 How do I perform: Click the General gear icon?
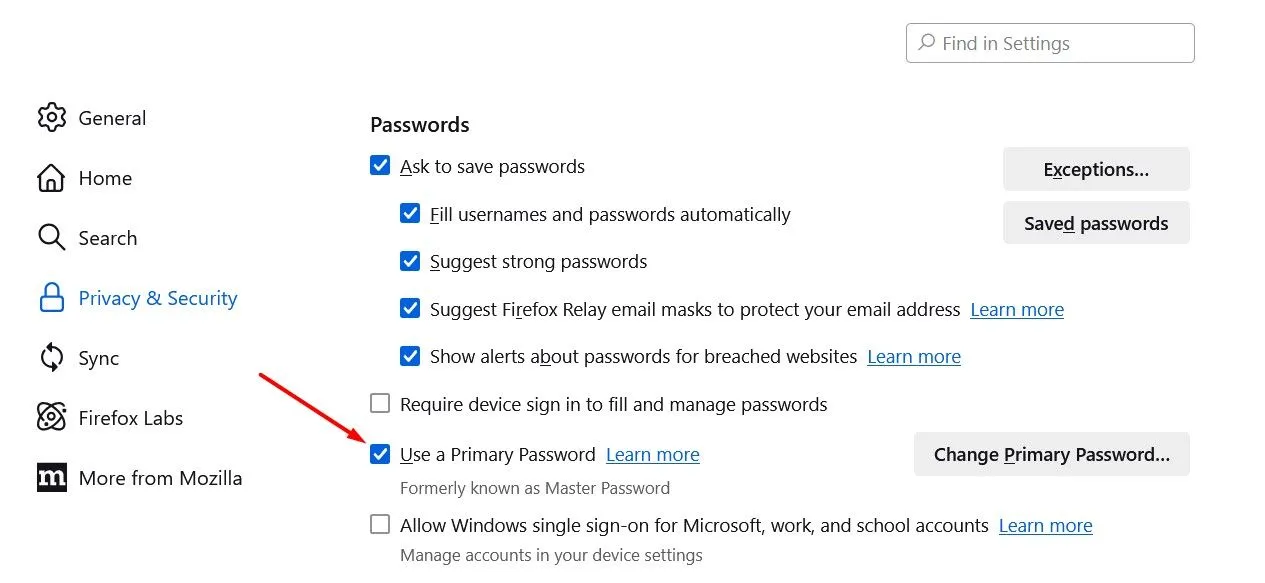(51, 118)
